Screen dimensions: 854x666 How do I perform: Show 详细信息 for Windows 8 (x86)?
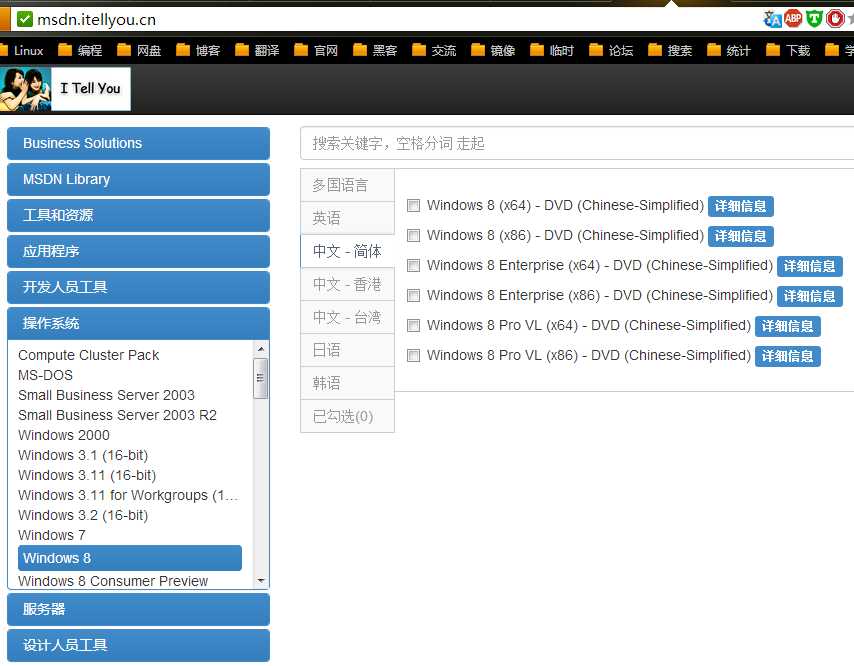[740, 236]
